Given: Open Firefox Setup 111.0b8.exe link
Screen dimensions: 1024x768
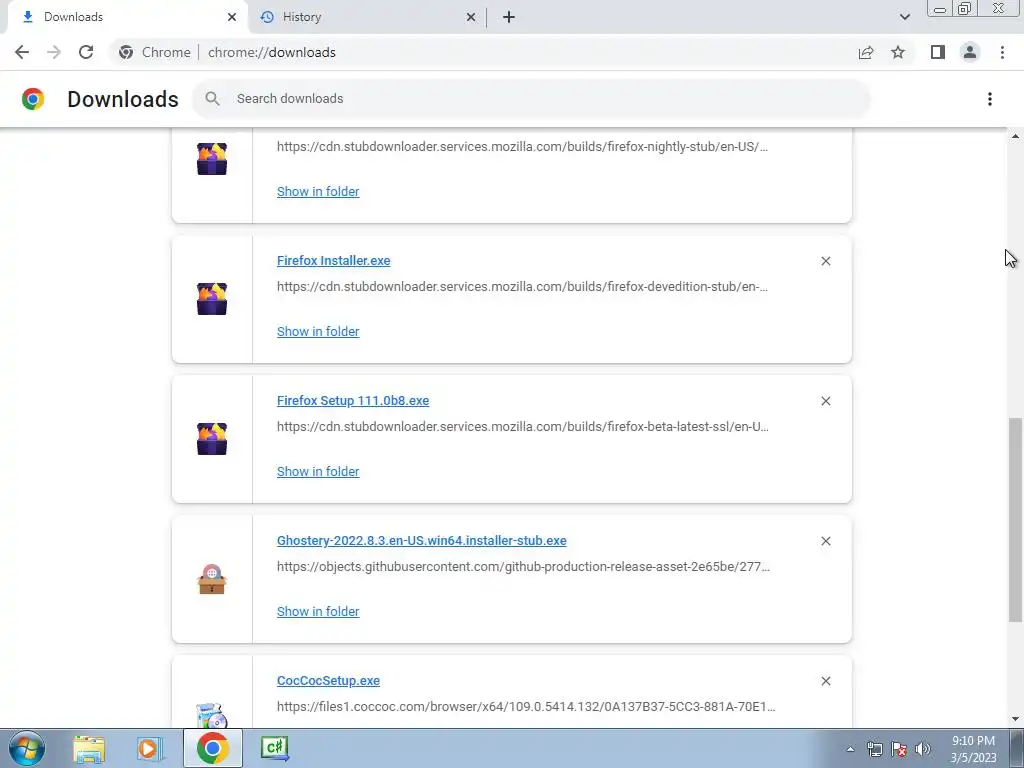Looking at the screenshot, I should click(353, 400).
